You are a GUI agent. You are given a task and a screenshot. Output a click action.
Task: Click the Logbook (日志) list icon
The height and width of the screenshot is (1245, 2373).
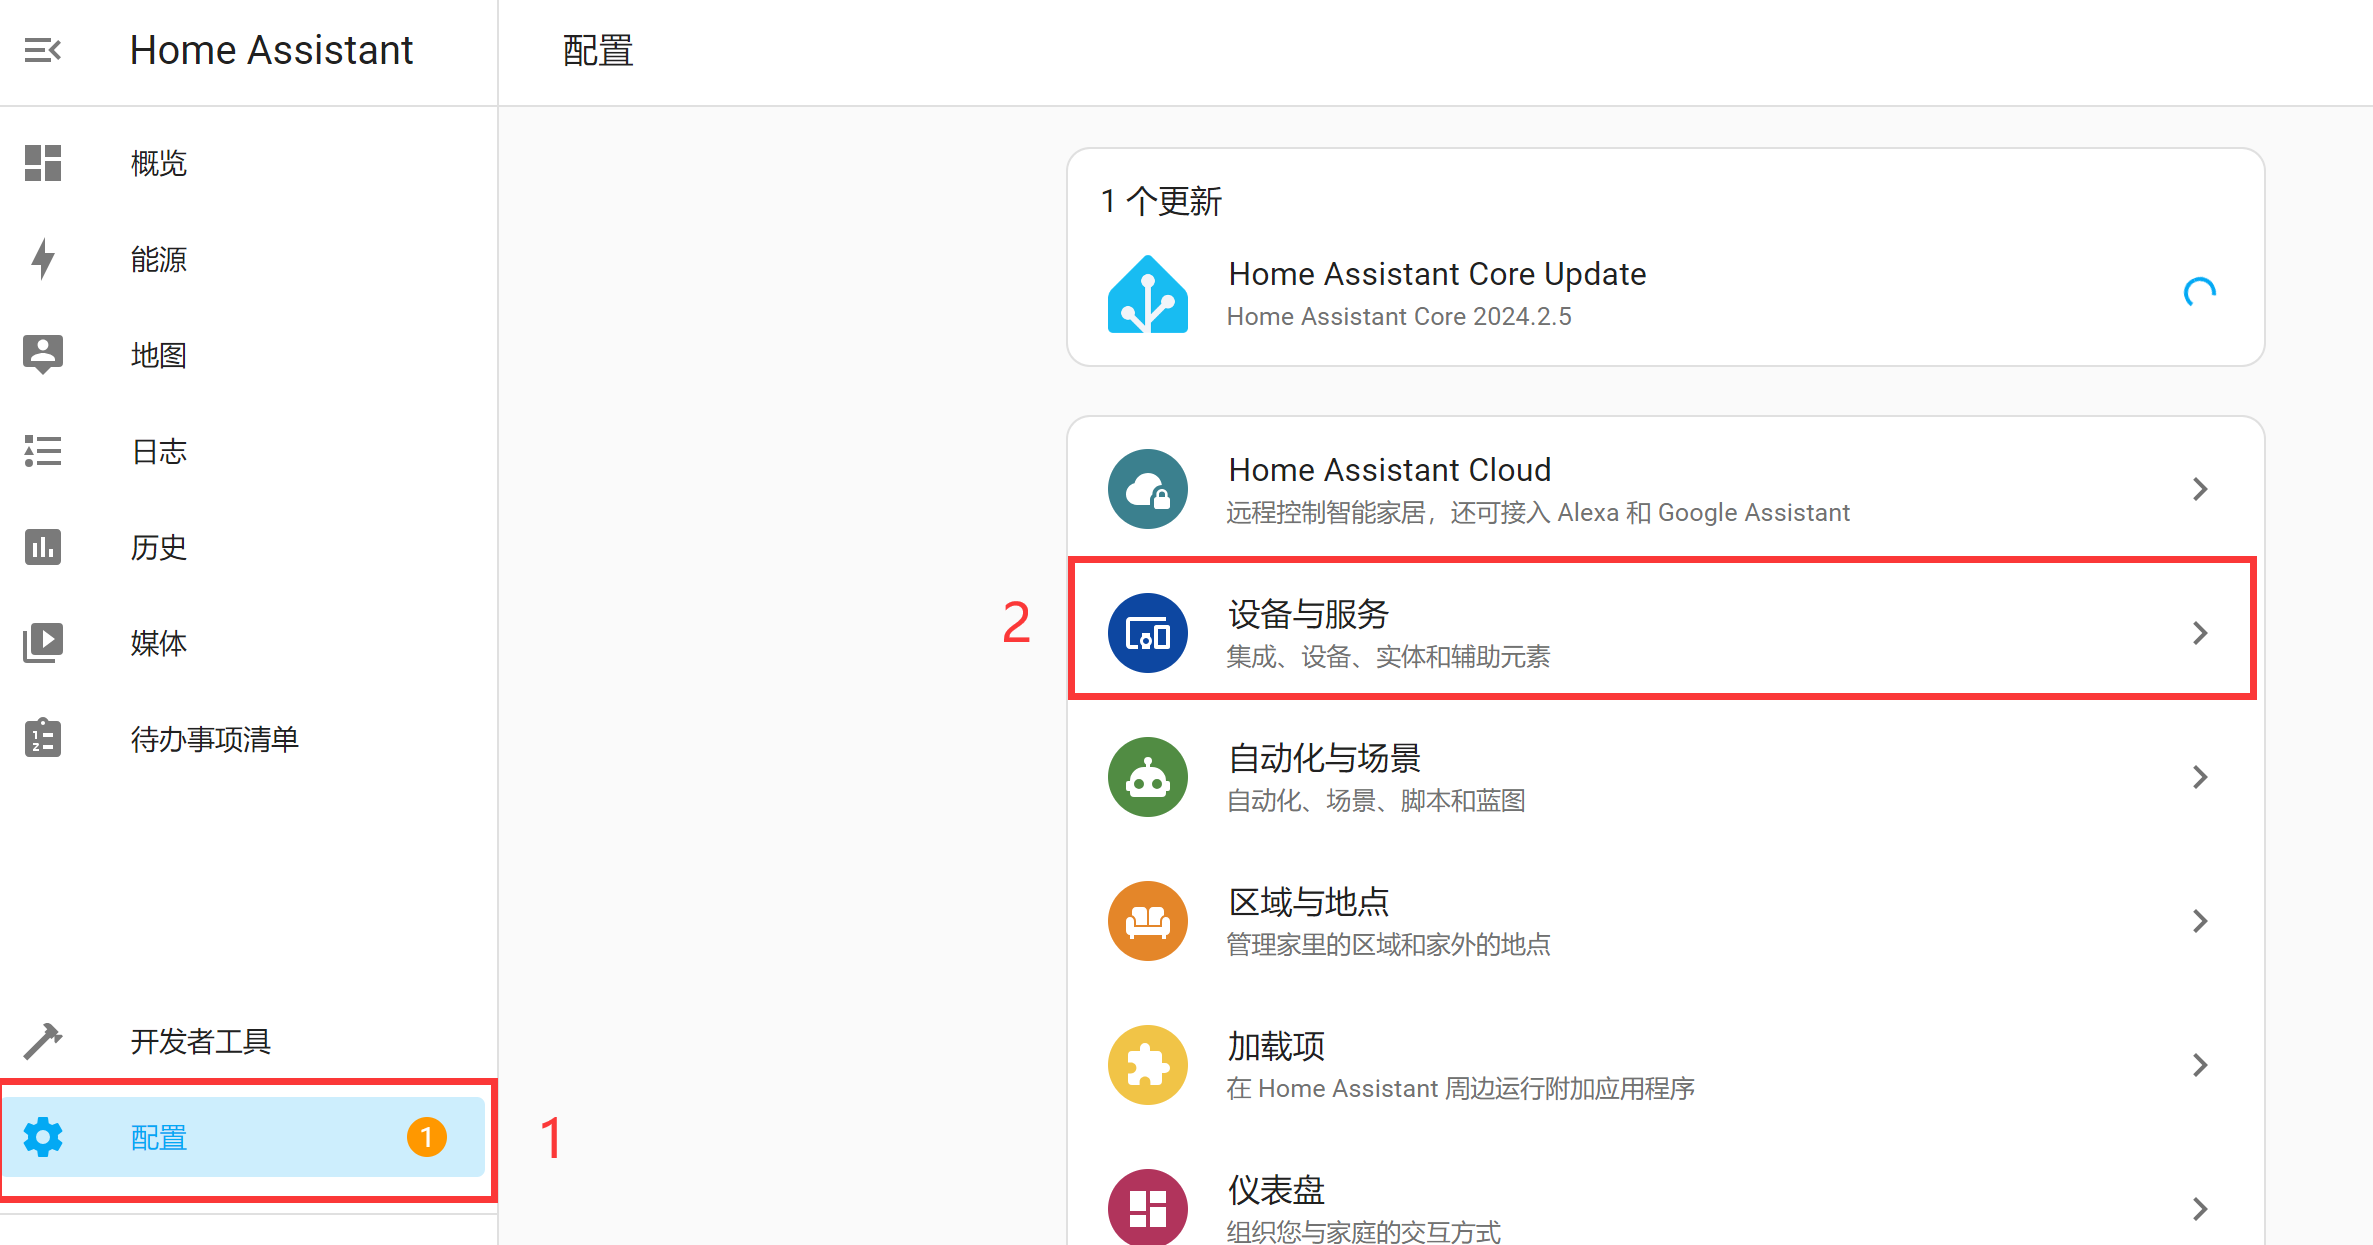coord(43,451)
